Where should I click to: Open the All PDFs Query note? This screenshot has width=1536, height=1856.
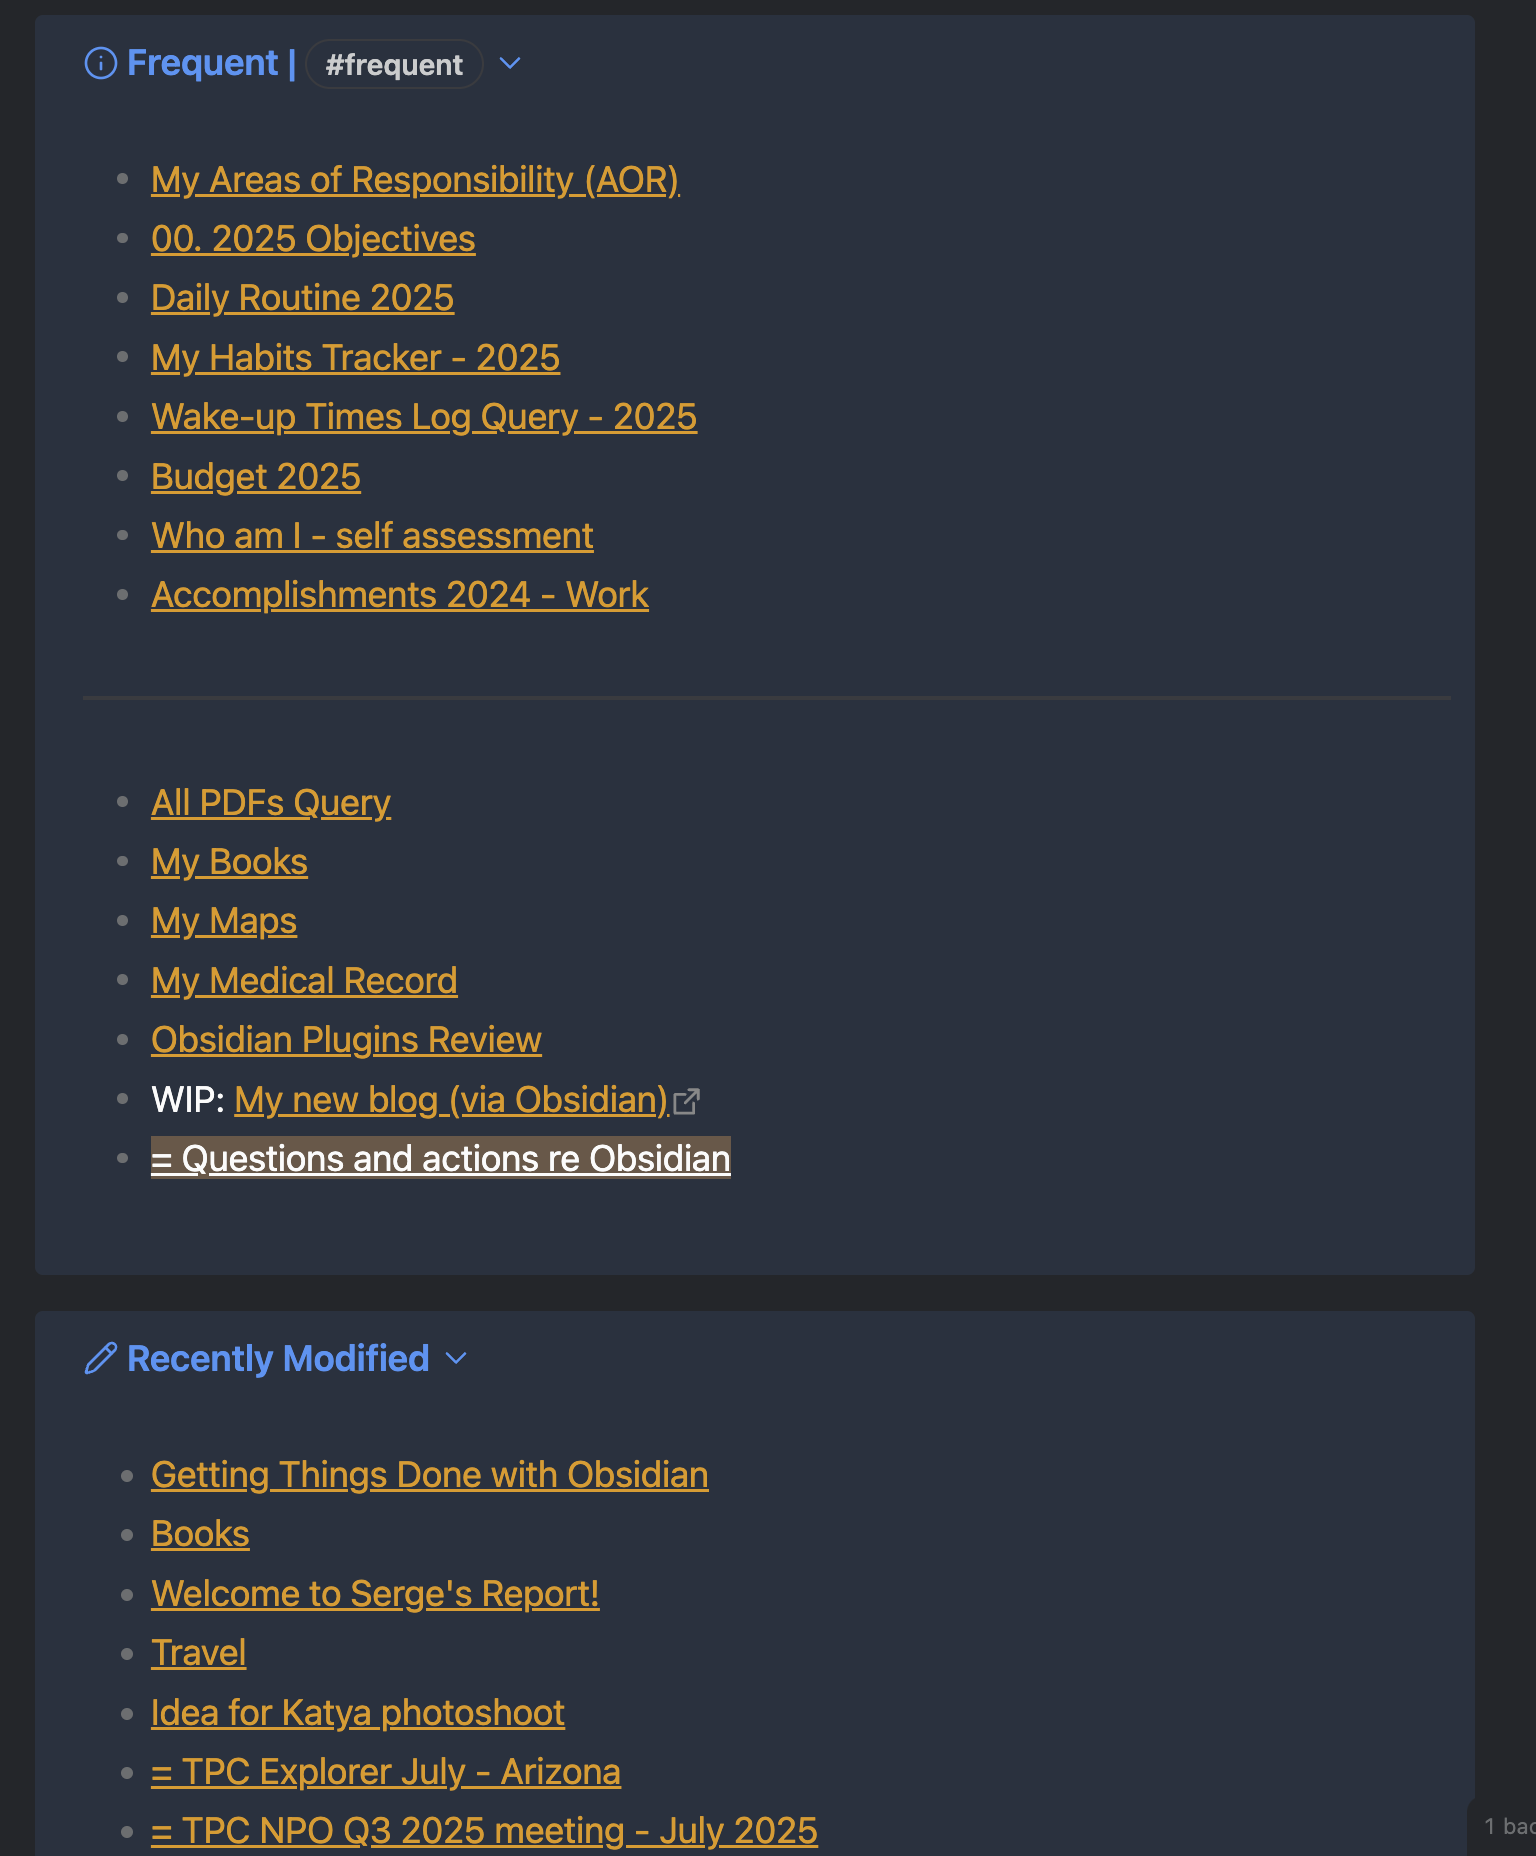pyautogui.click(x=271, y=802)
